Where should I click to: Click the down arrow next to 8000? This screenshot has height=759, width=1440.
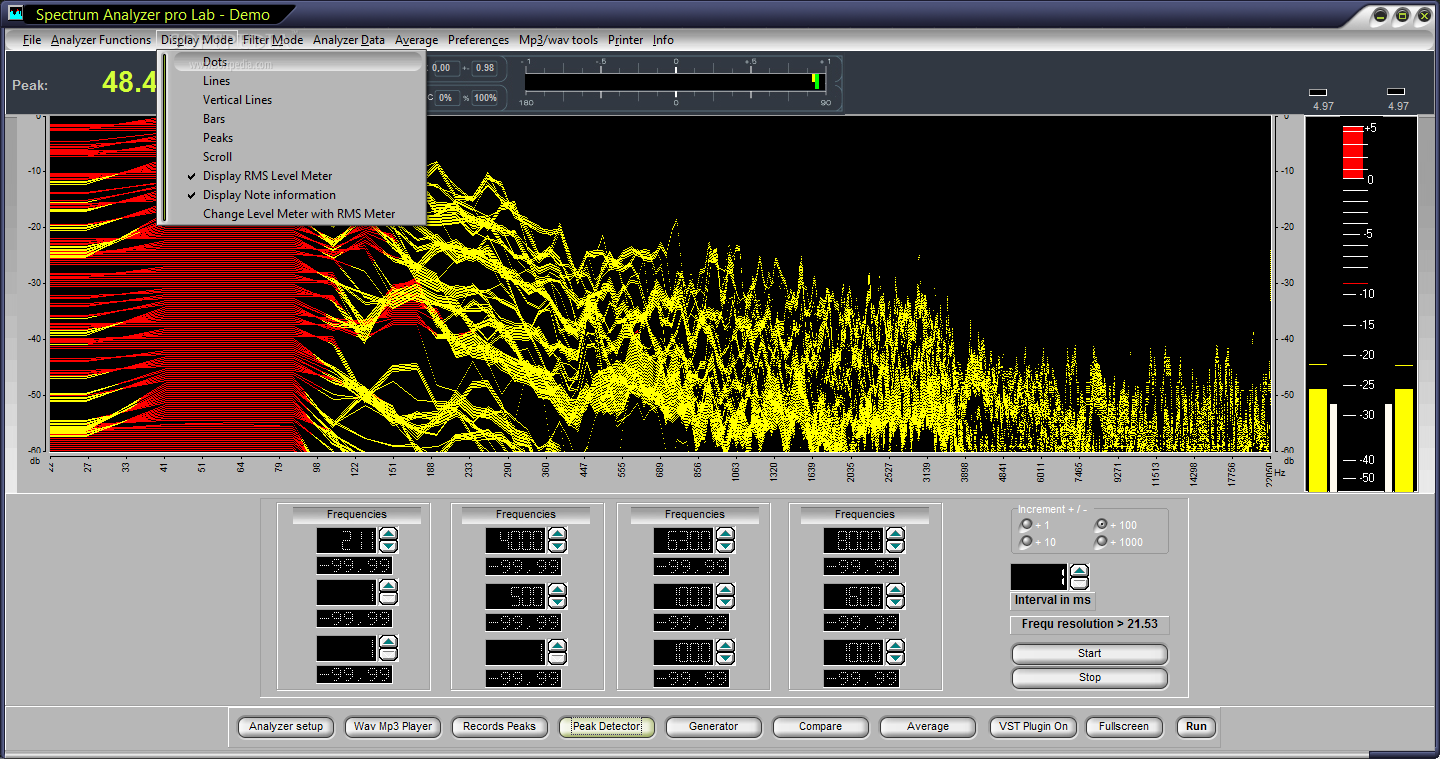895,547
